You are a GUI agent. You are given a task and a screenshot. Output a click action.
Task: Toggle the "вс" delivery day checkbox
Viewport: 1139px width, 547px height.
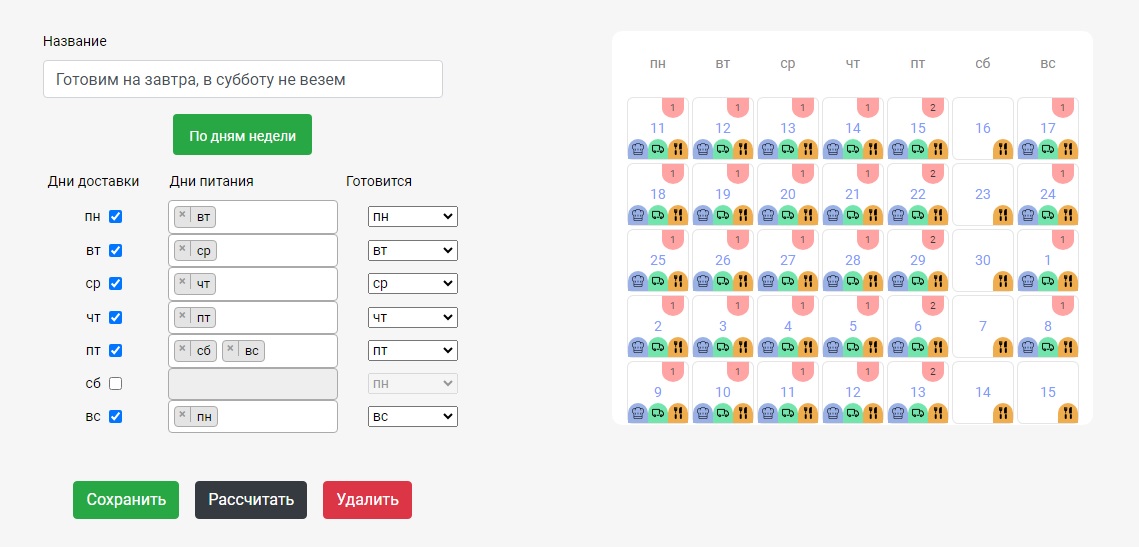(115, 416)
